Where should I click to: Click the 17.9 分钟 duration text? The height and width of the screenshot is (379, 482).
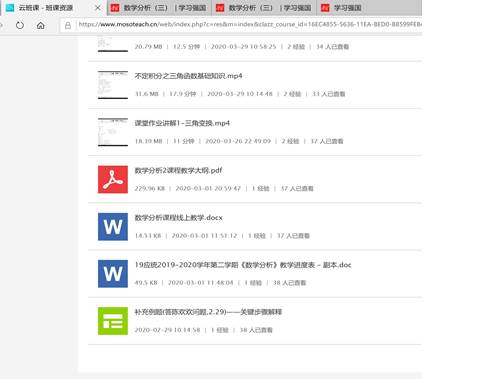[x=183, y=94]
